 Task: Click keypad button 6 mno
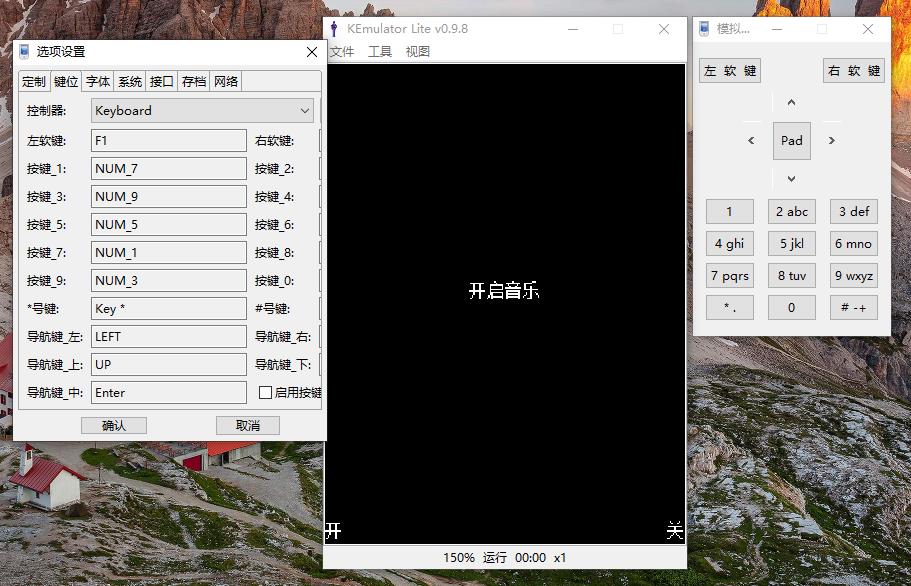853,243
